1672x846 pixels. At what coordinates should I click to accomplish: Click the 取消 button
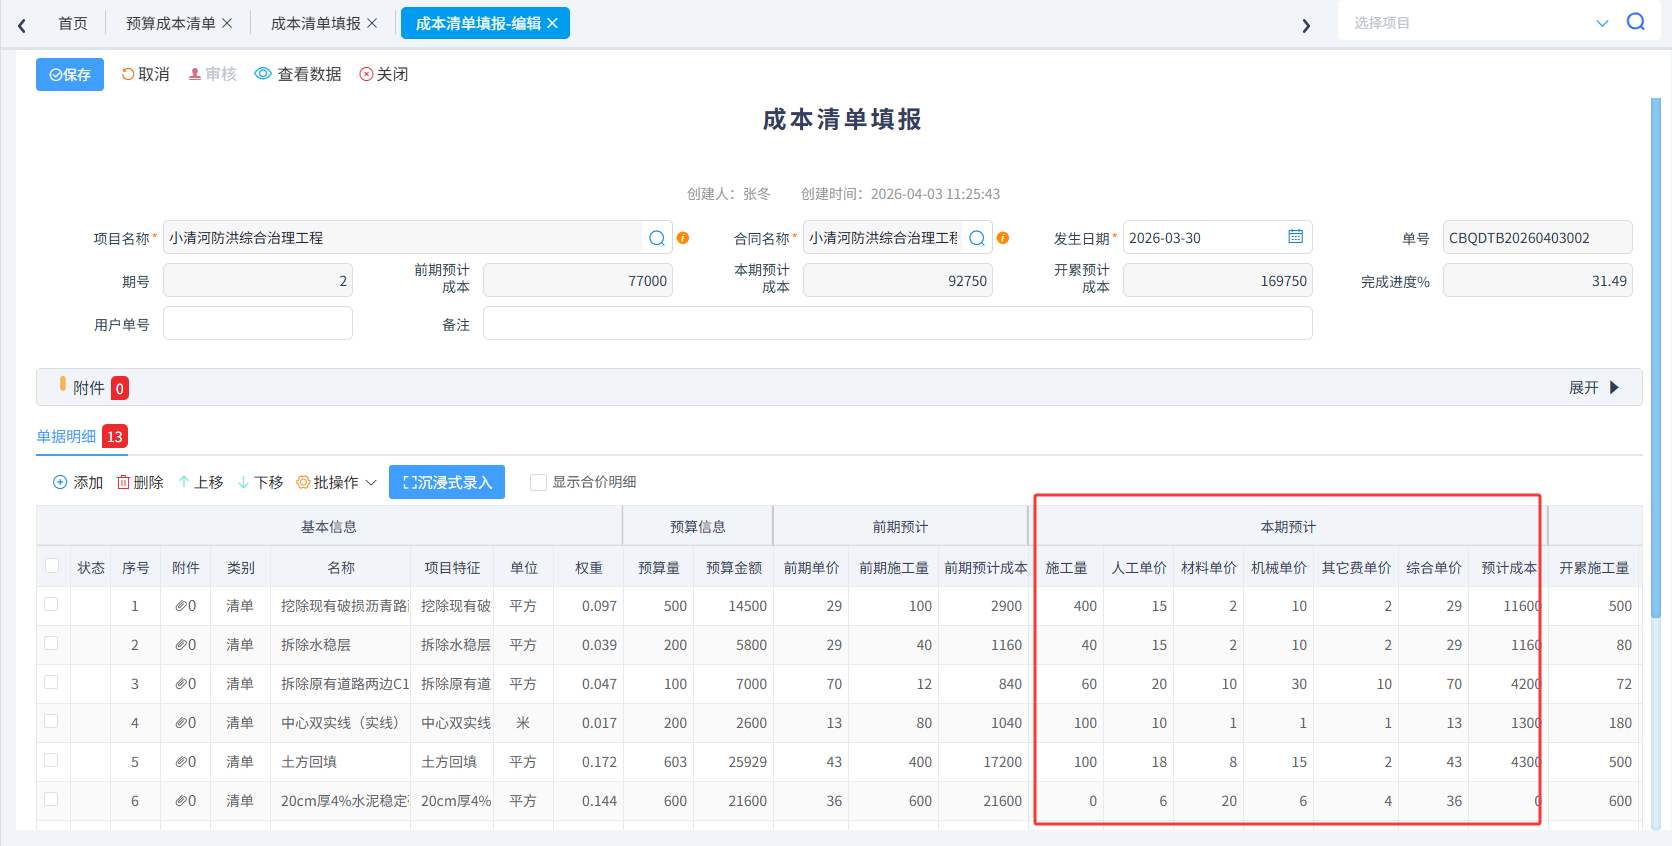pos(145,74)
